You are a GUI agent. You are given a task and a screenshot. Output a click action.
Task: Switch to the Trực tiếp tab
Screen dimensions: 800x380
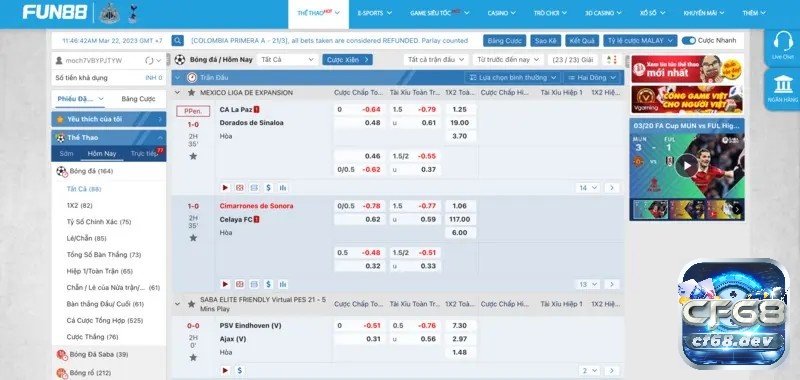pyautogui.click(x=144, y=154)
